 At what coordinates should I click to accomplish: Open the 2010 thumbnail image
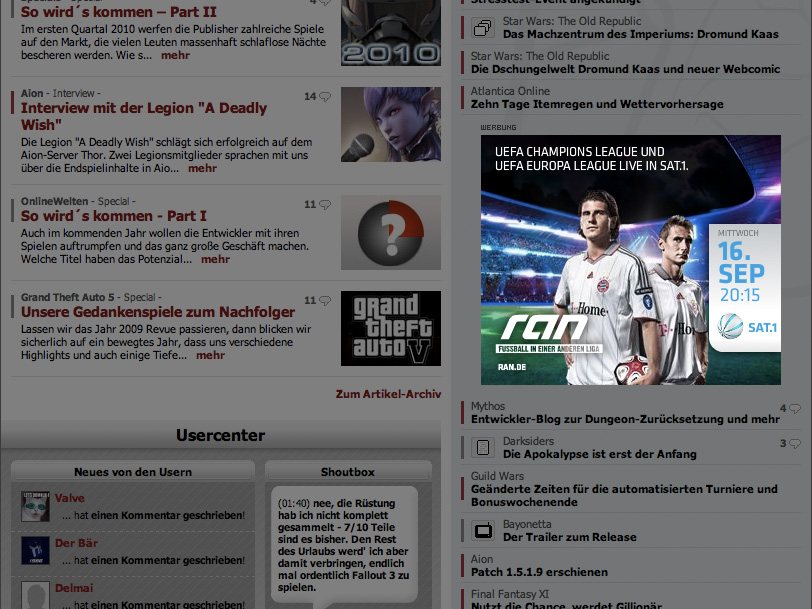tap(391, 33)
